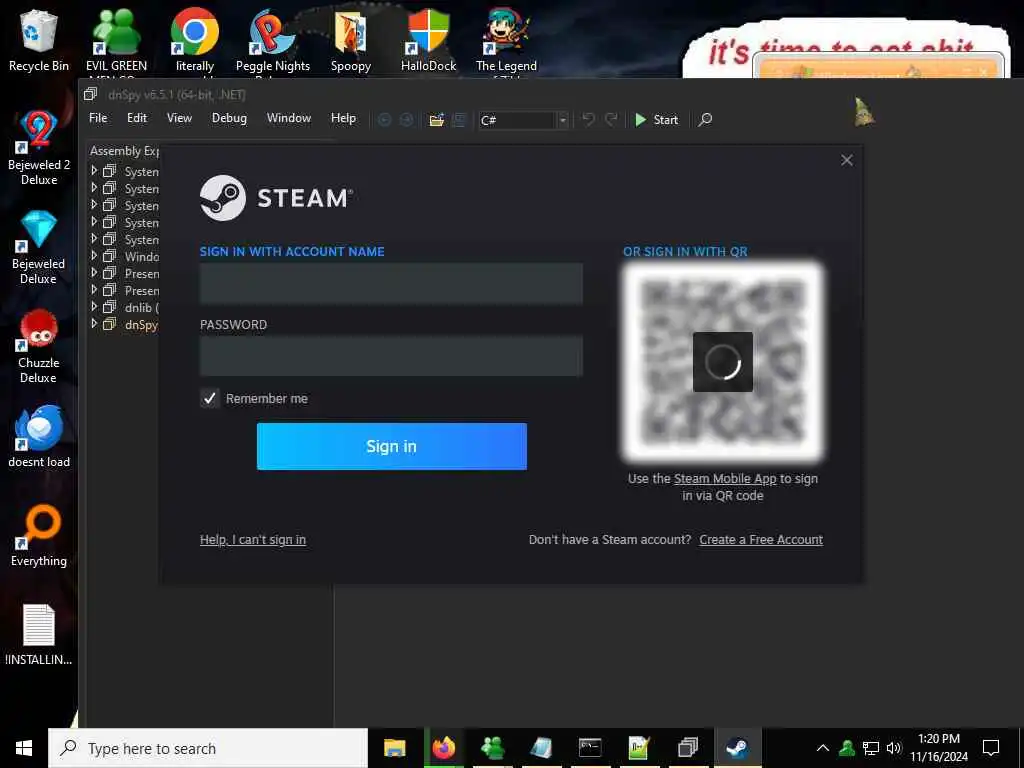Open the File menu in dnSpy
This screenshot has width=1024, height=768.
pyautogui.click(x=98, y=118)
